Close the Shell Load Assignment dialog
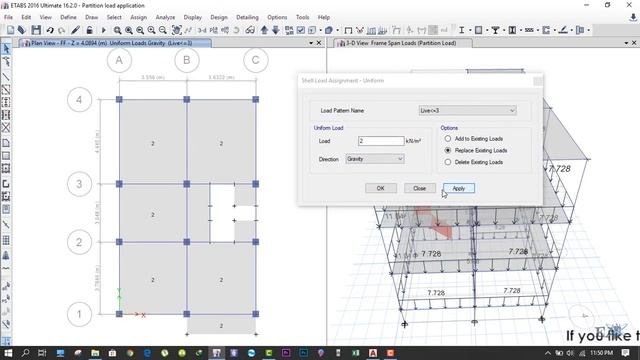 click(538, 81)
